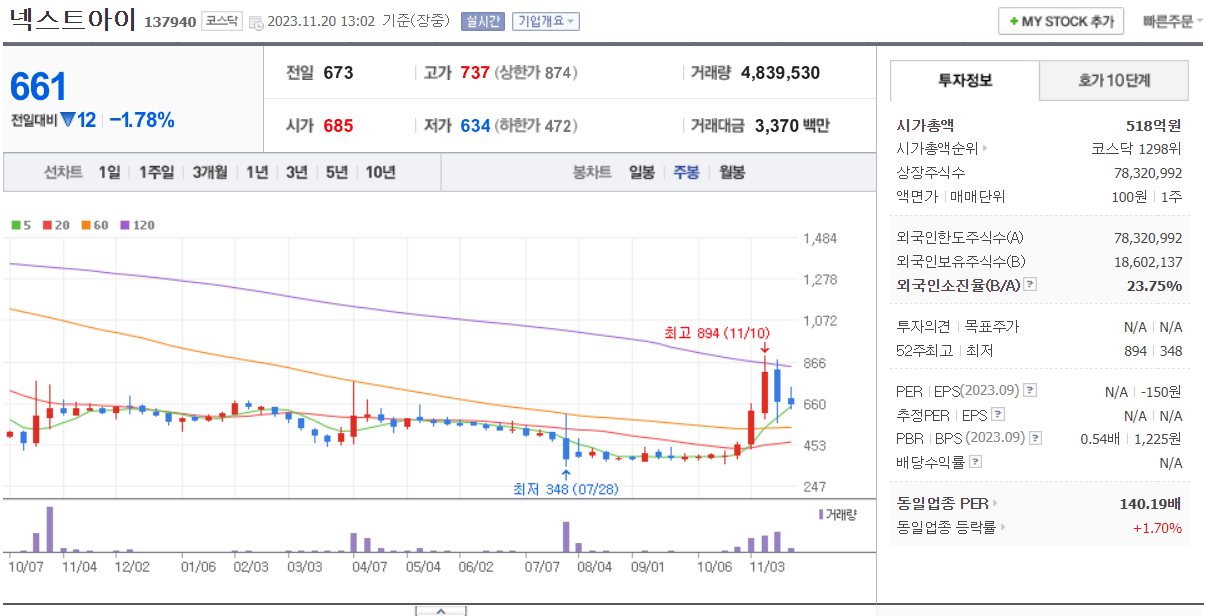This screenshot has height=616, width=1209.
Task: Select the 3년 line chart period
Action: [296, 172]
